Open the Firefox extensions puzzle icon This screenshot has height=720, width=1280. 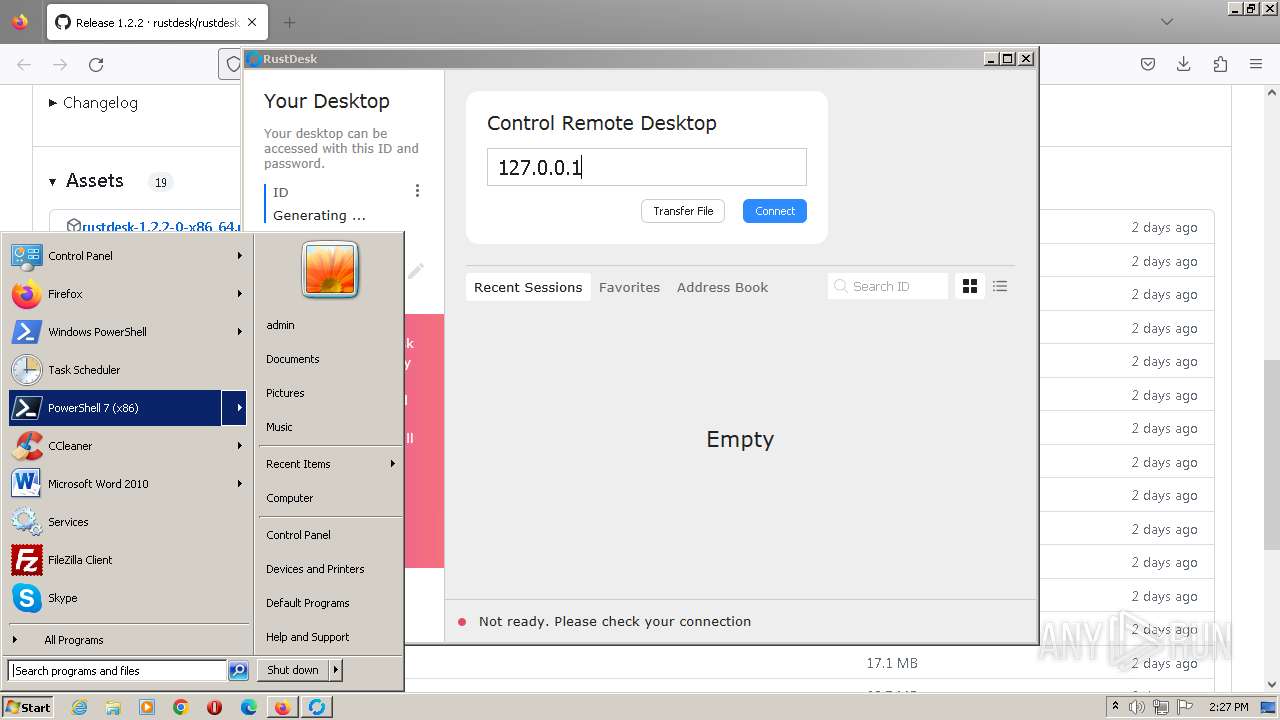coord(1220,64)
